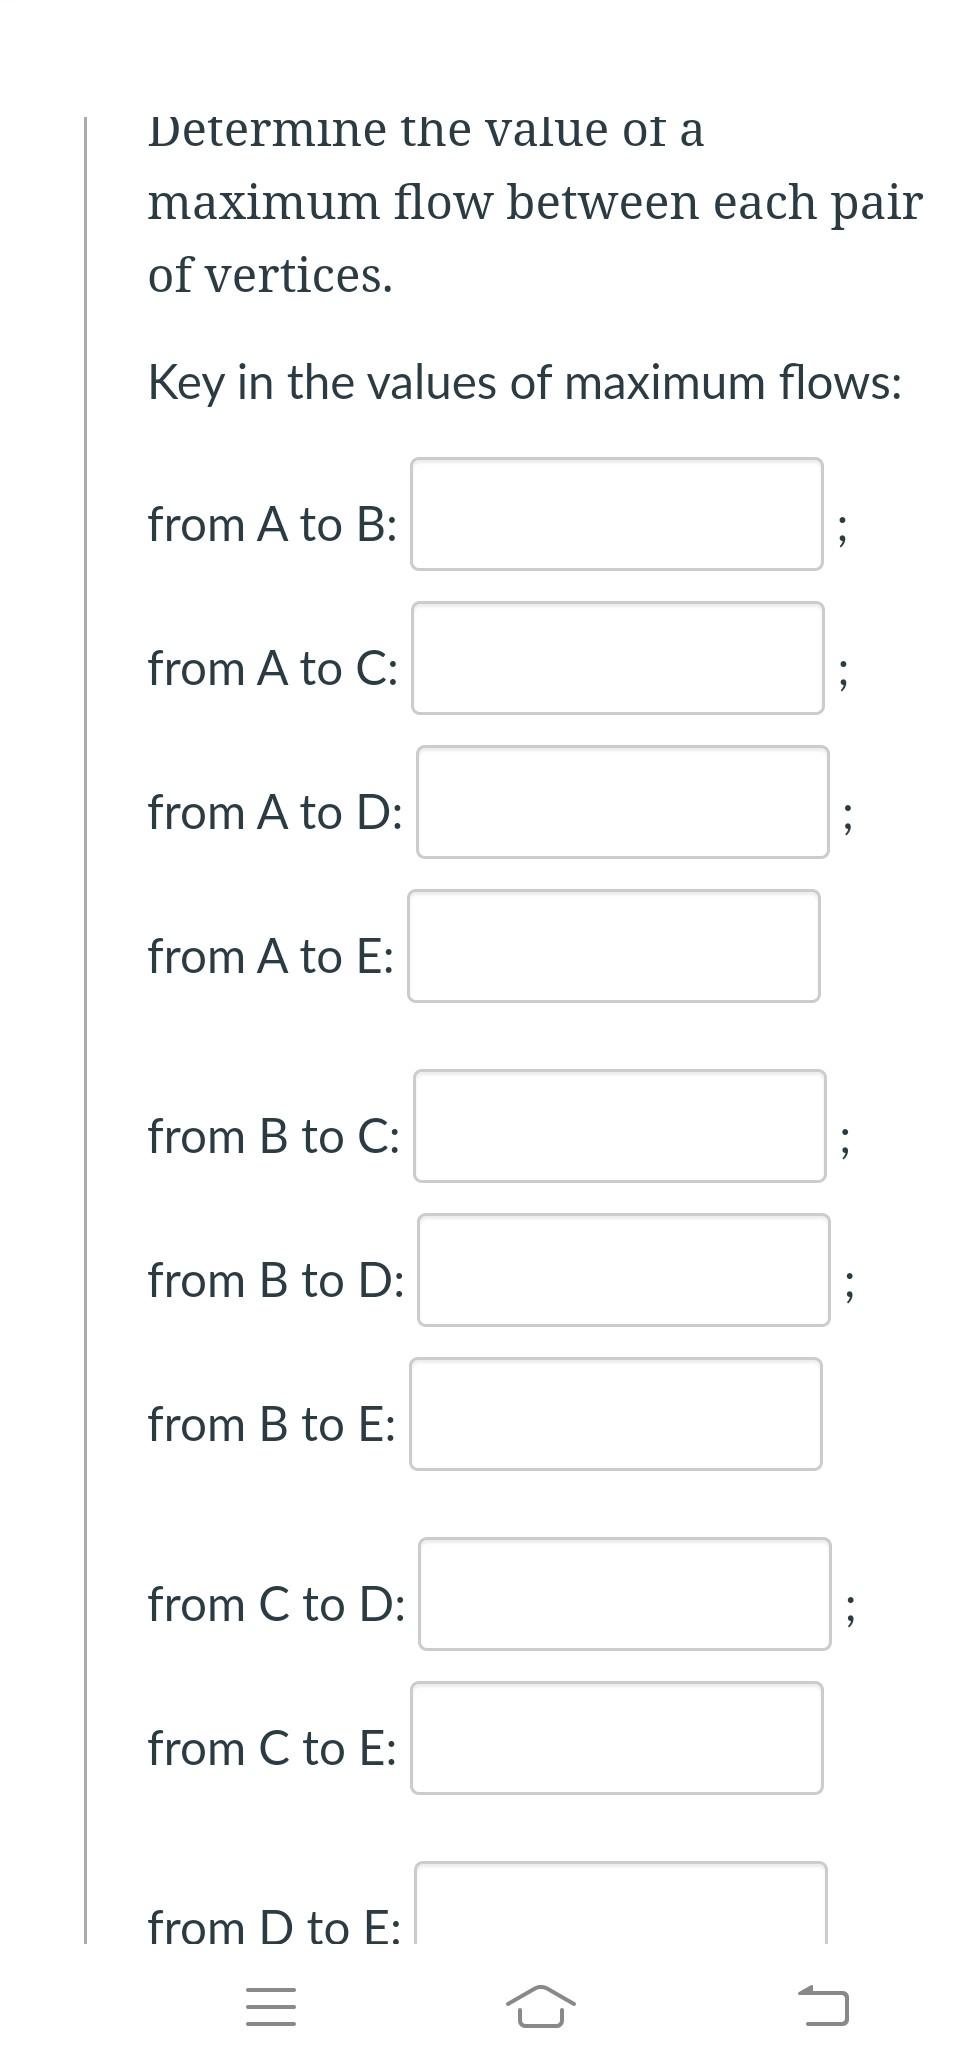Image resolution: width=954 pixels, height=2067 pixels.
Task: Tap the label 'from D to E:'
Action: click(x=276, y=1927)
